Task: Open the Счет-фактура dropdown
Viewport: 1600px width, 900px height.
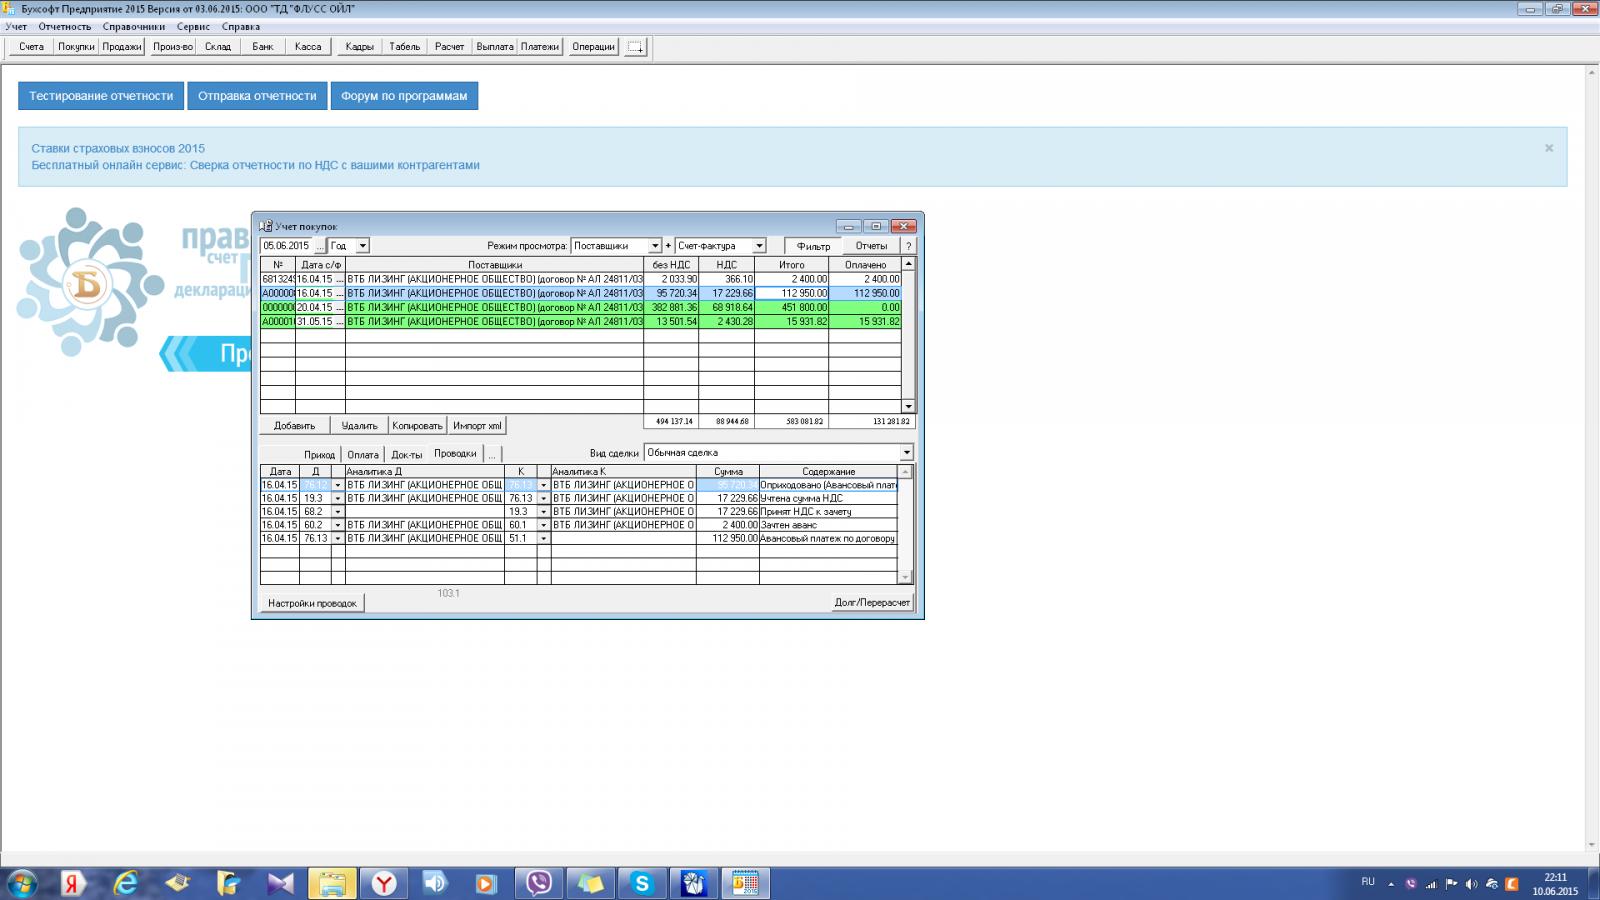Action: pyautogui.click(x=759, y=246)
